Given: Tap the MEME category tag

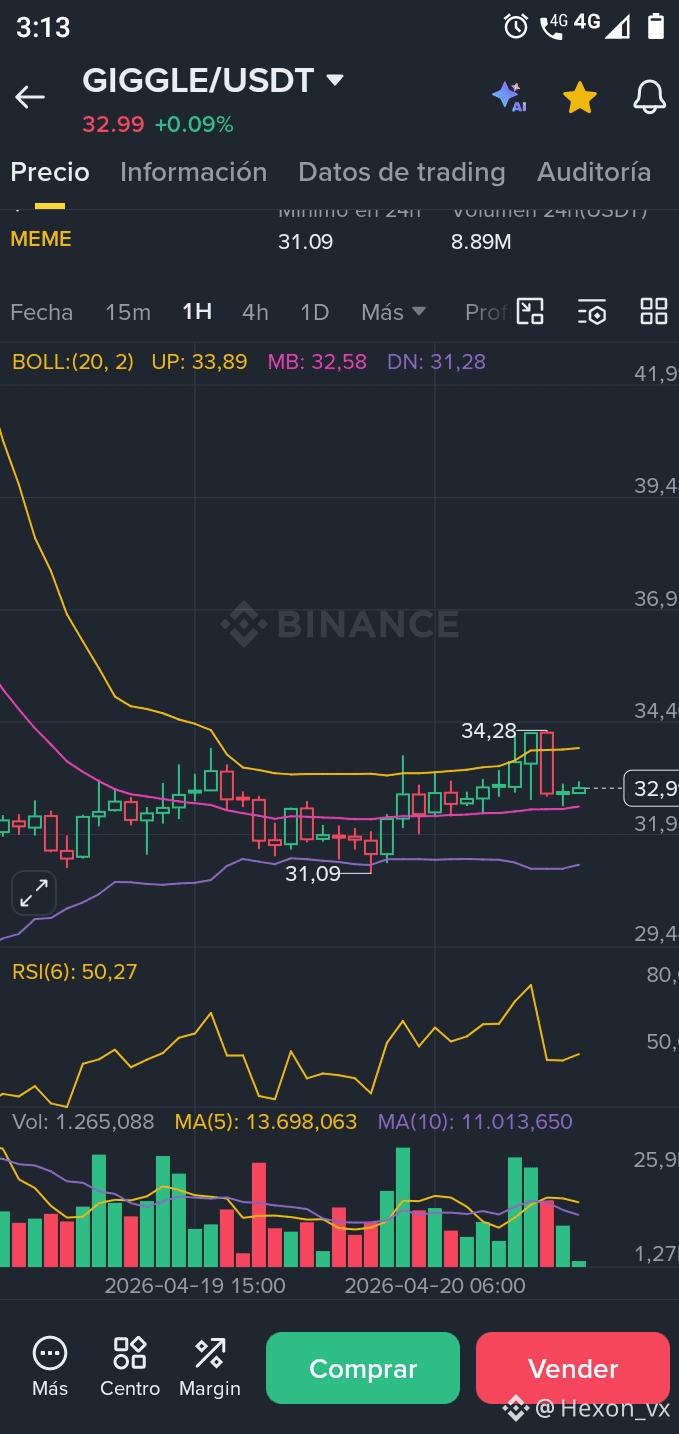Looking at the screenshot, I should pyautogui.click(x=41, y=239).
